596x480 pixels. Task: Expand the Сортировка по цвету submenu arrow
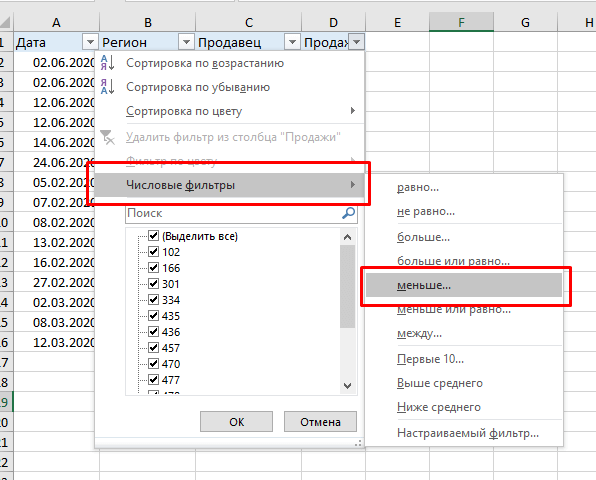click(353, 111)
